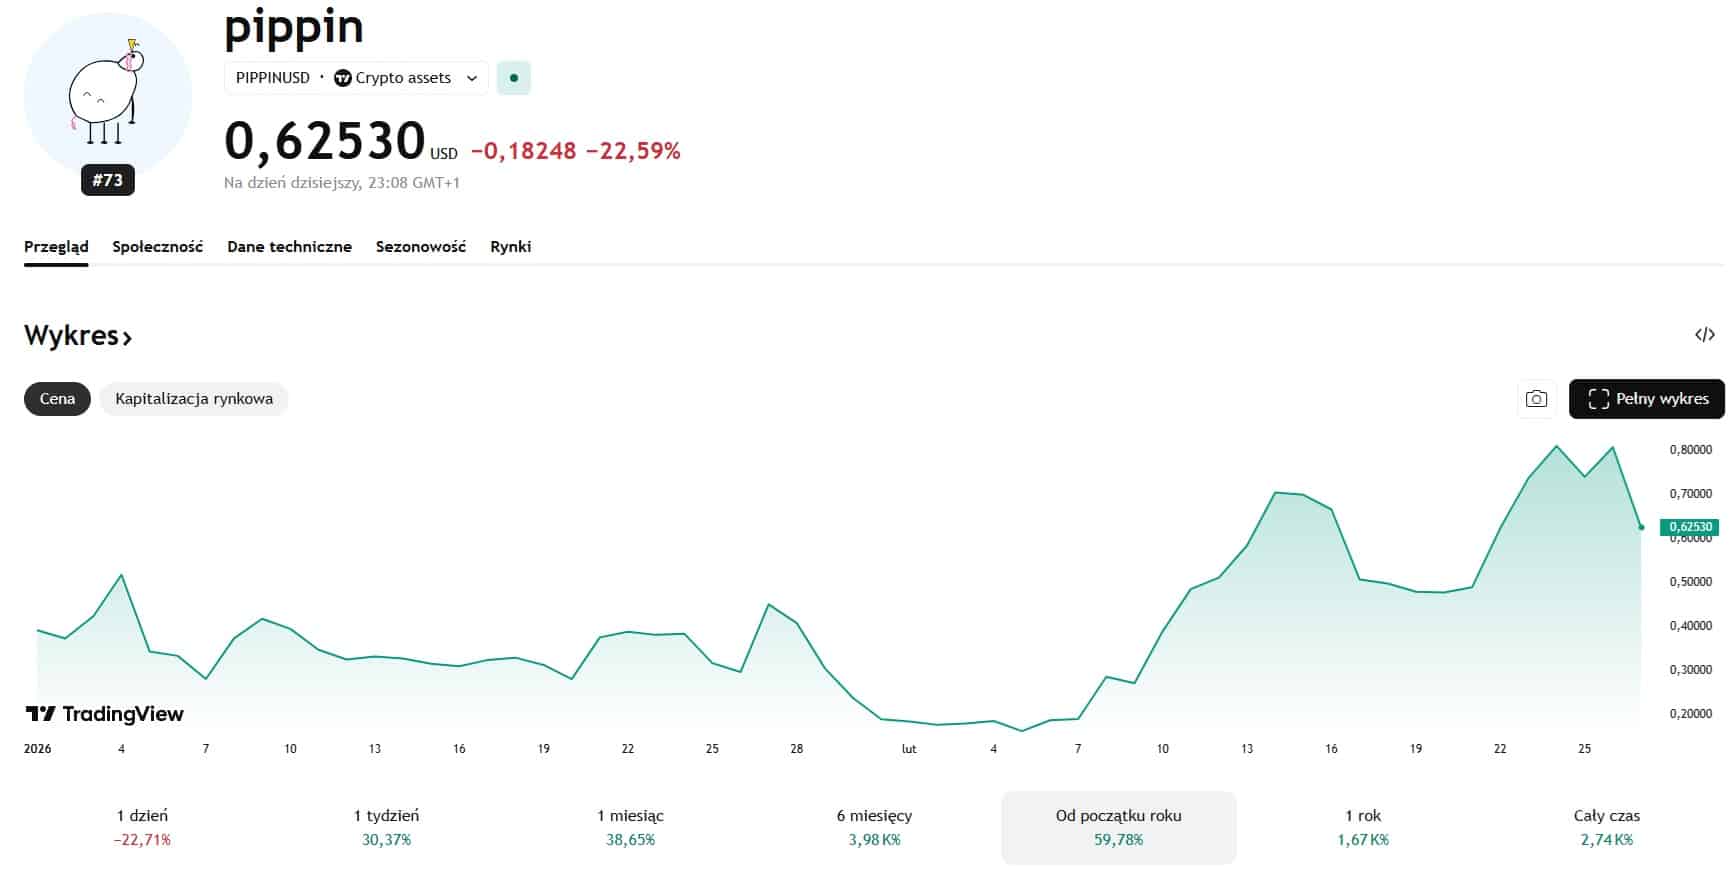Screen dimensions: 1732x869
Task: Select the Cały czas range
Action: tap(1606, 827)
